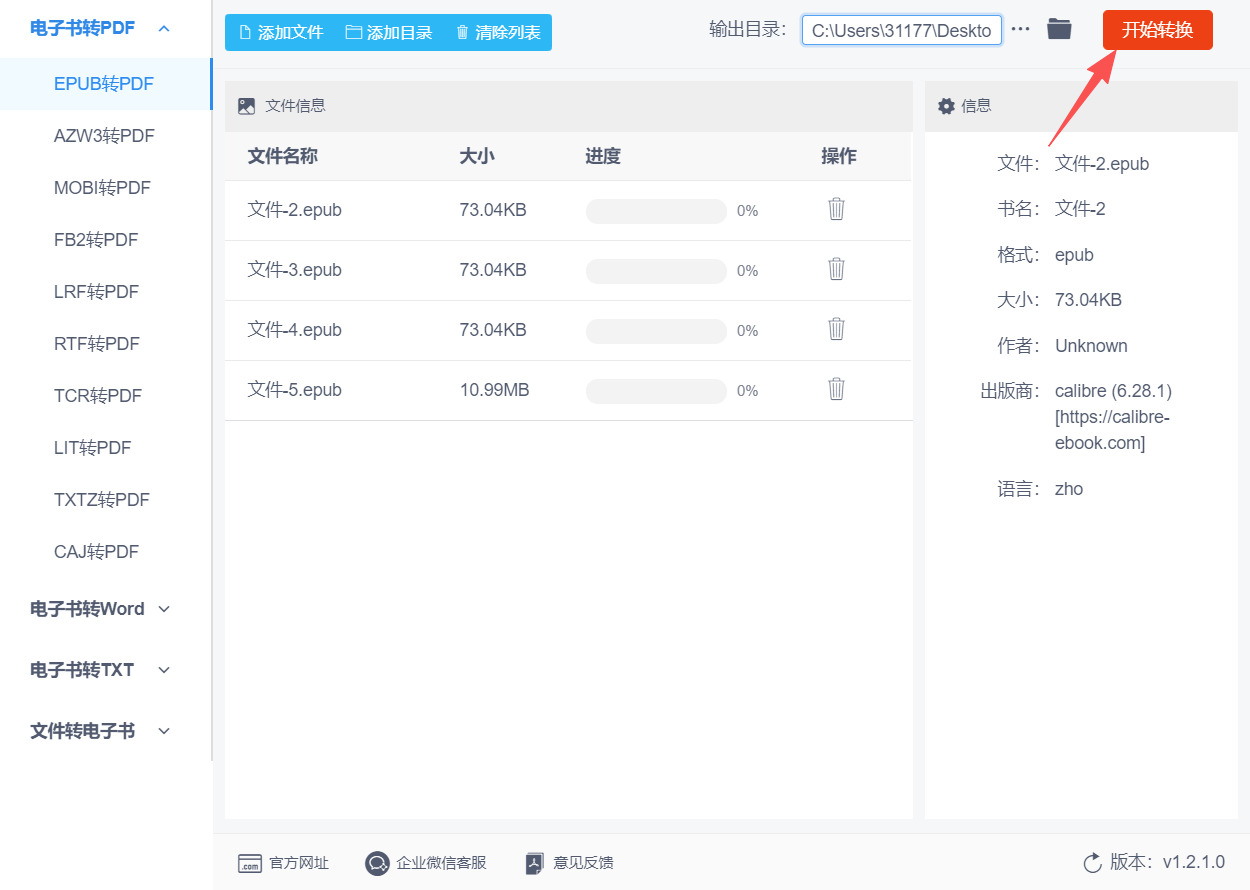The height and width of the screenshot is (890, 1250).
Task: Click 添加文件 button
Action: point(281,33)
